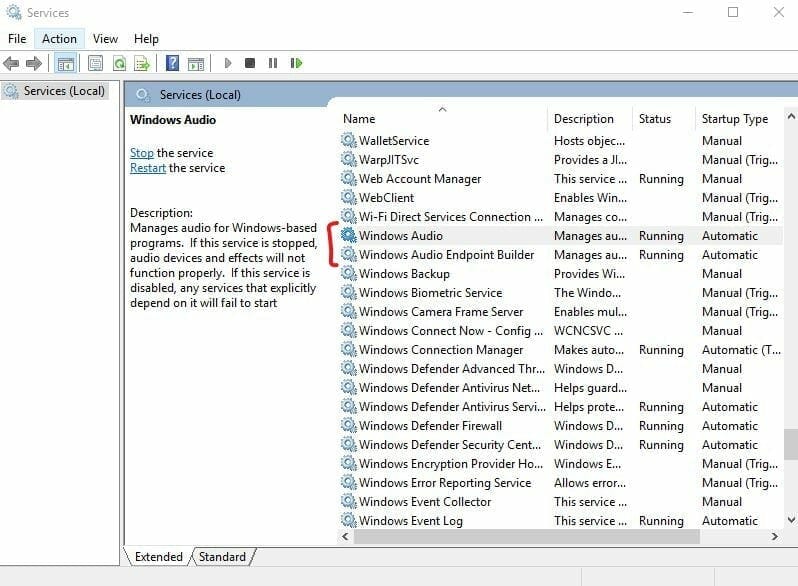Sort by the Startup Type column header

(x=734, y=119)
